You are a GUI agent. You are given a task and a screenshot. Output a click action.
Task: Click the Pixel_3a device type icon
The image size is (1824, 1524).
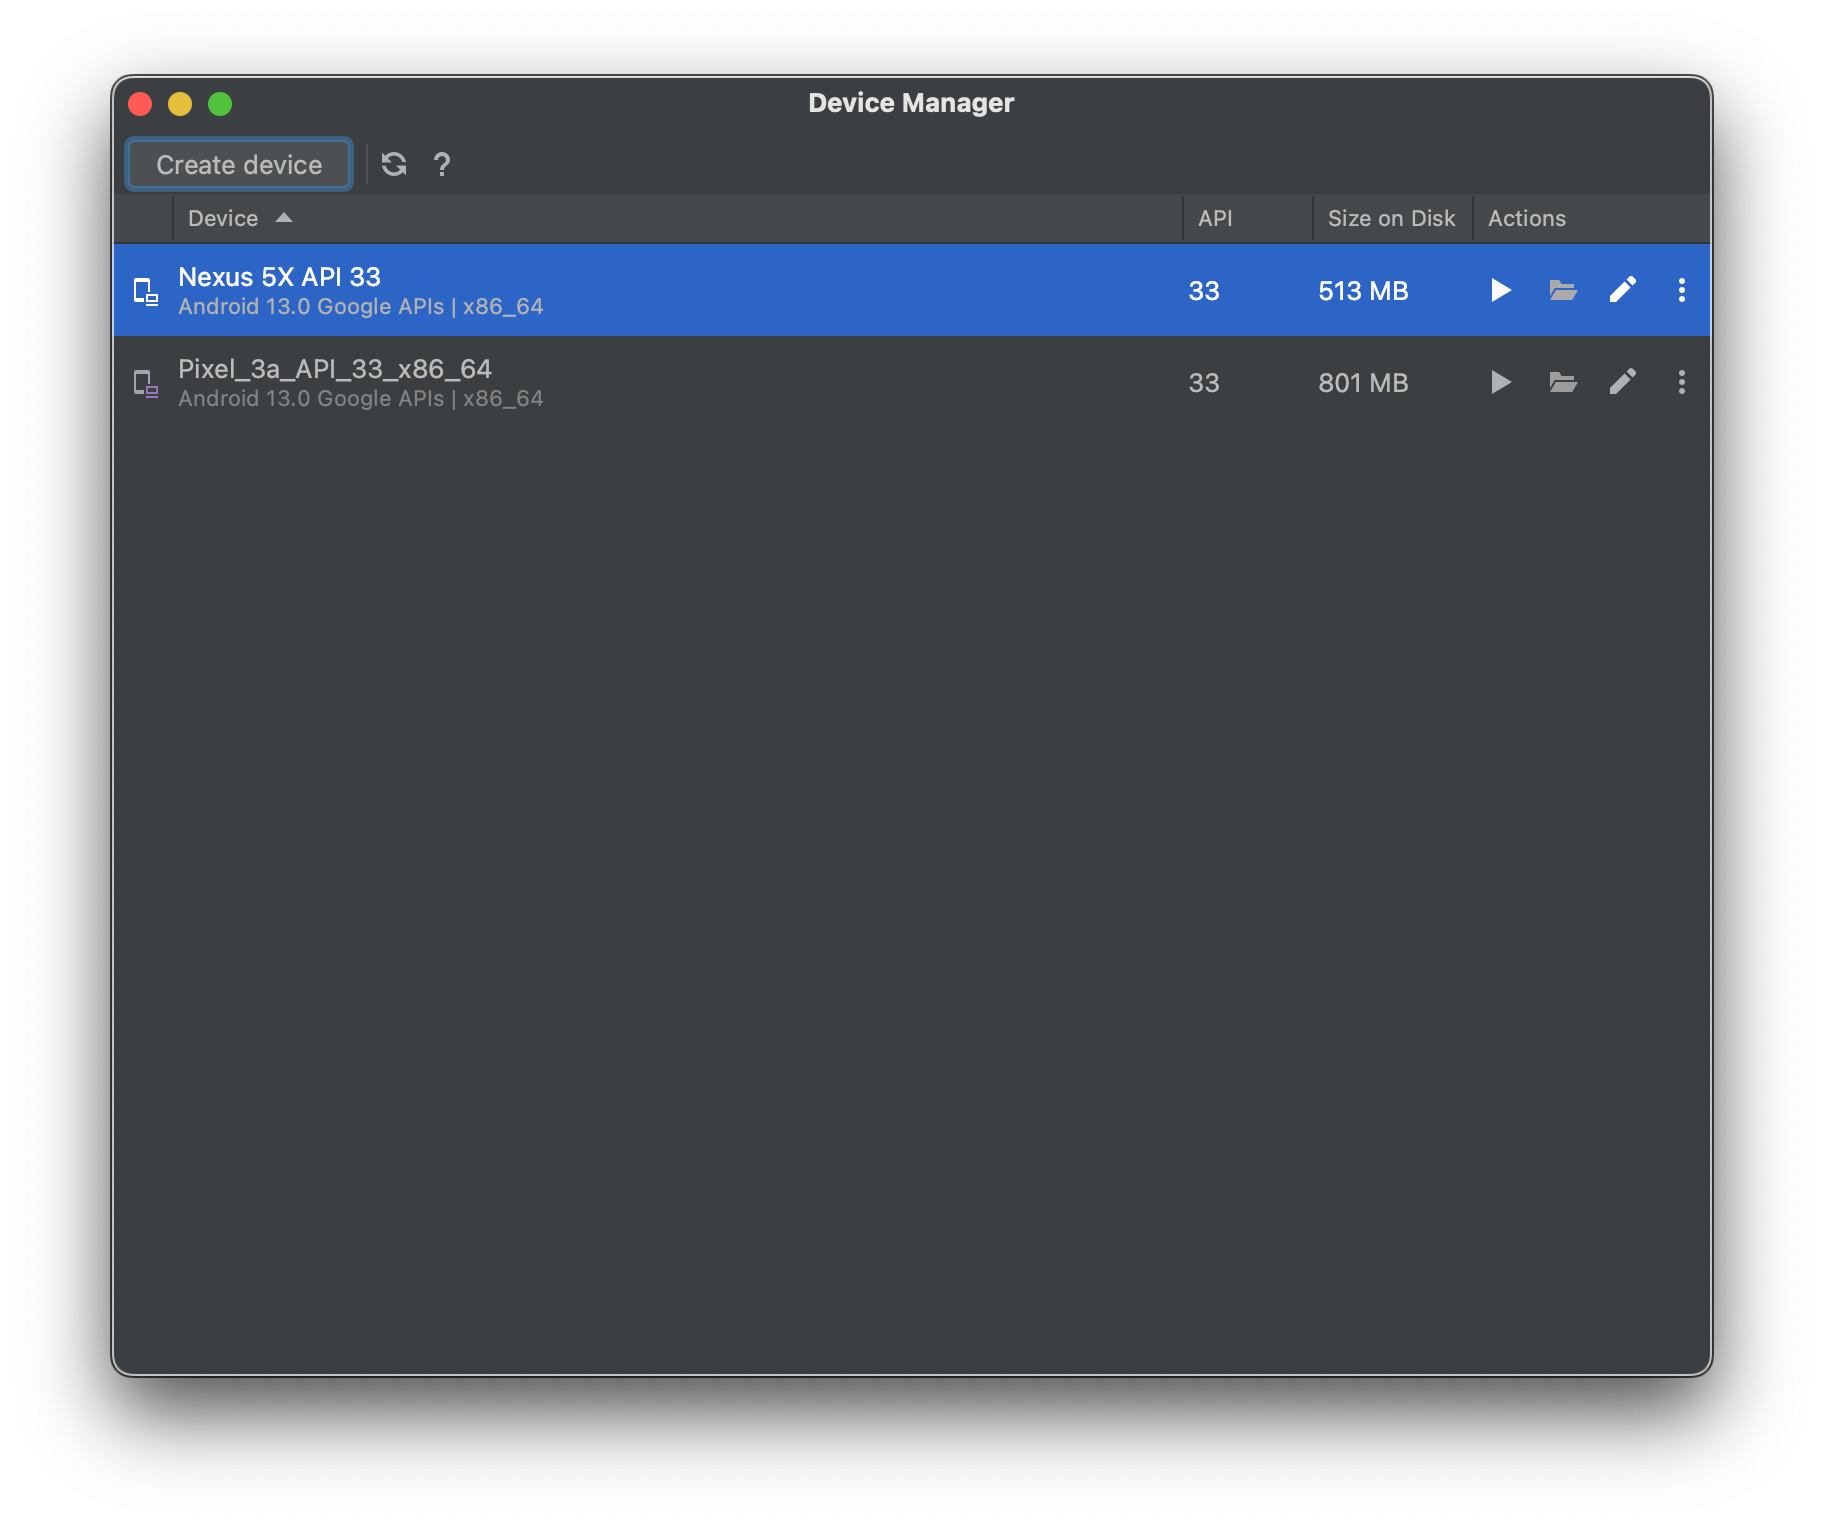(146, 384)
